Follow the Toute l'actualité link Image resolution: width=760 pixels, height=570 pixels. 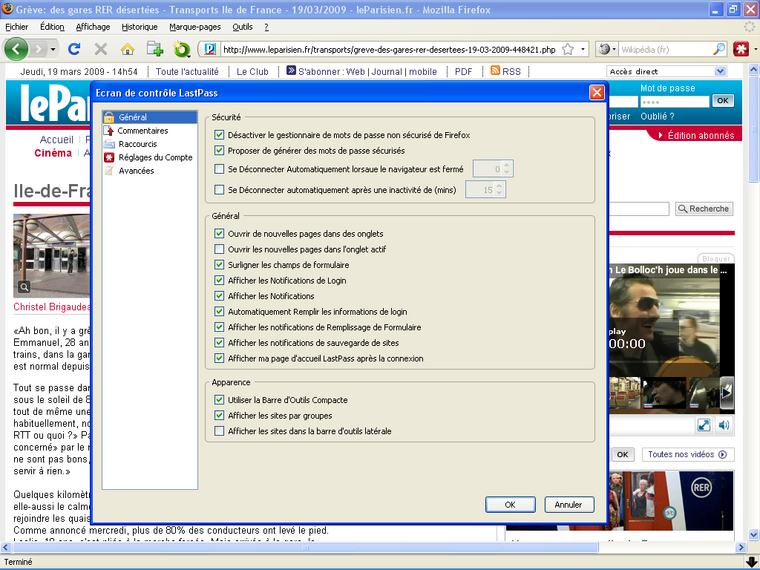[x=187, y=72]
